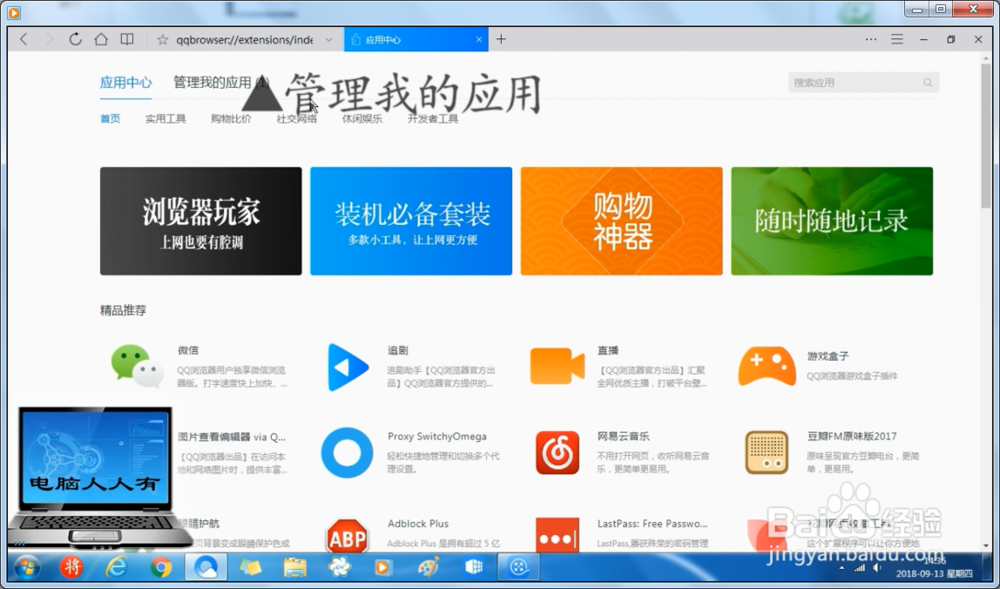1000x589 pixels.
Task: Bookmark page with the star icon
Action: tap(163, 40)
